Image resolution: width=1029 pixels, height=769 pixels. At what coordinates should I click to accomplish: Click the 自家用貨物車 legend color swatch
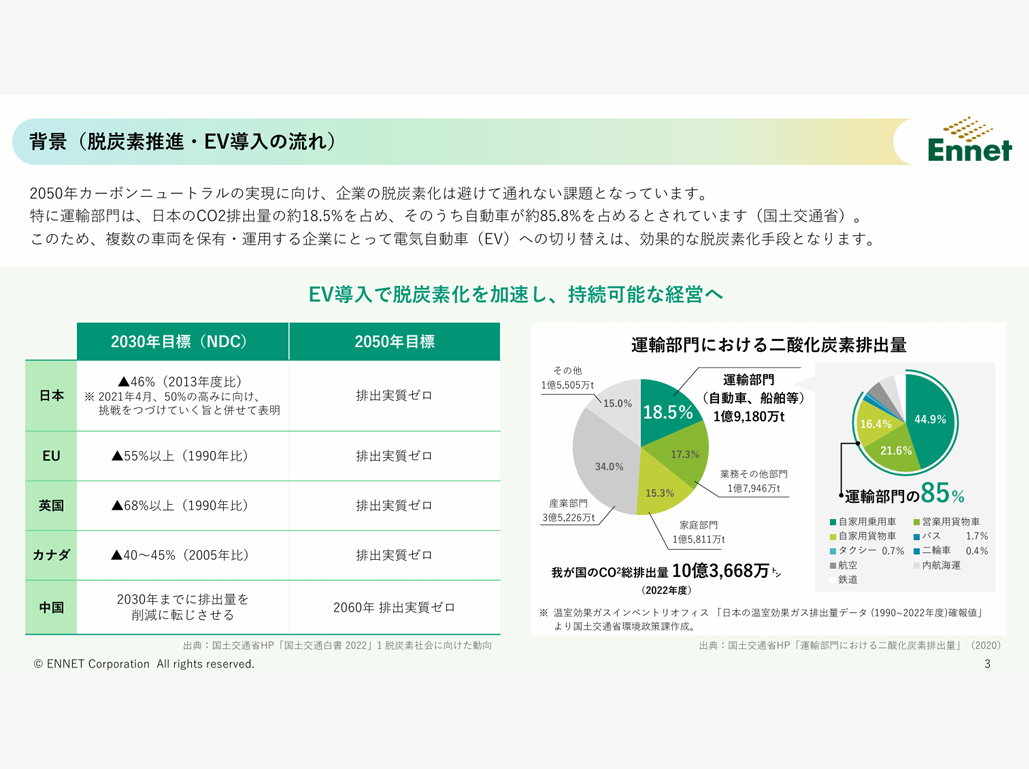833,537
